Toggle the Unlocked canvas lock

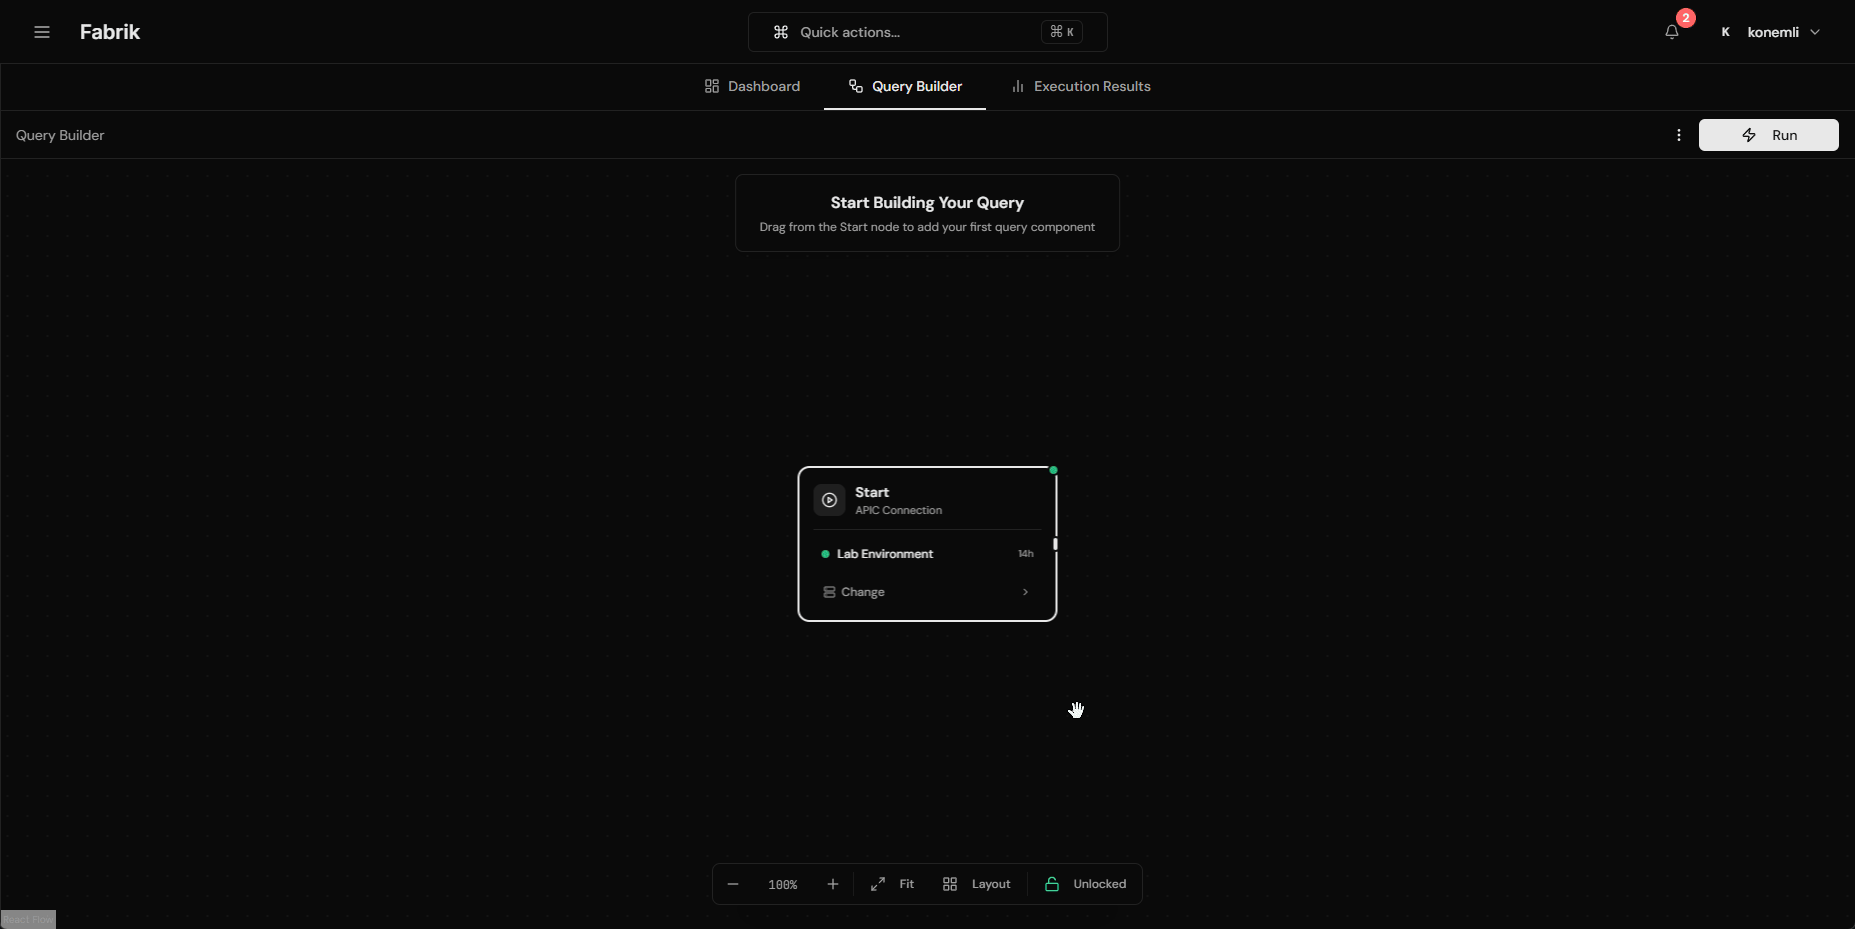(1085, 884)
